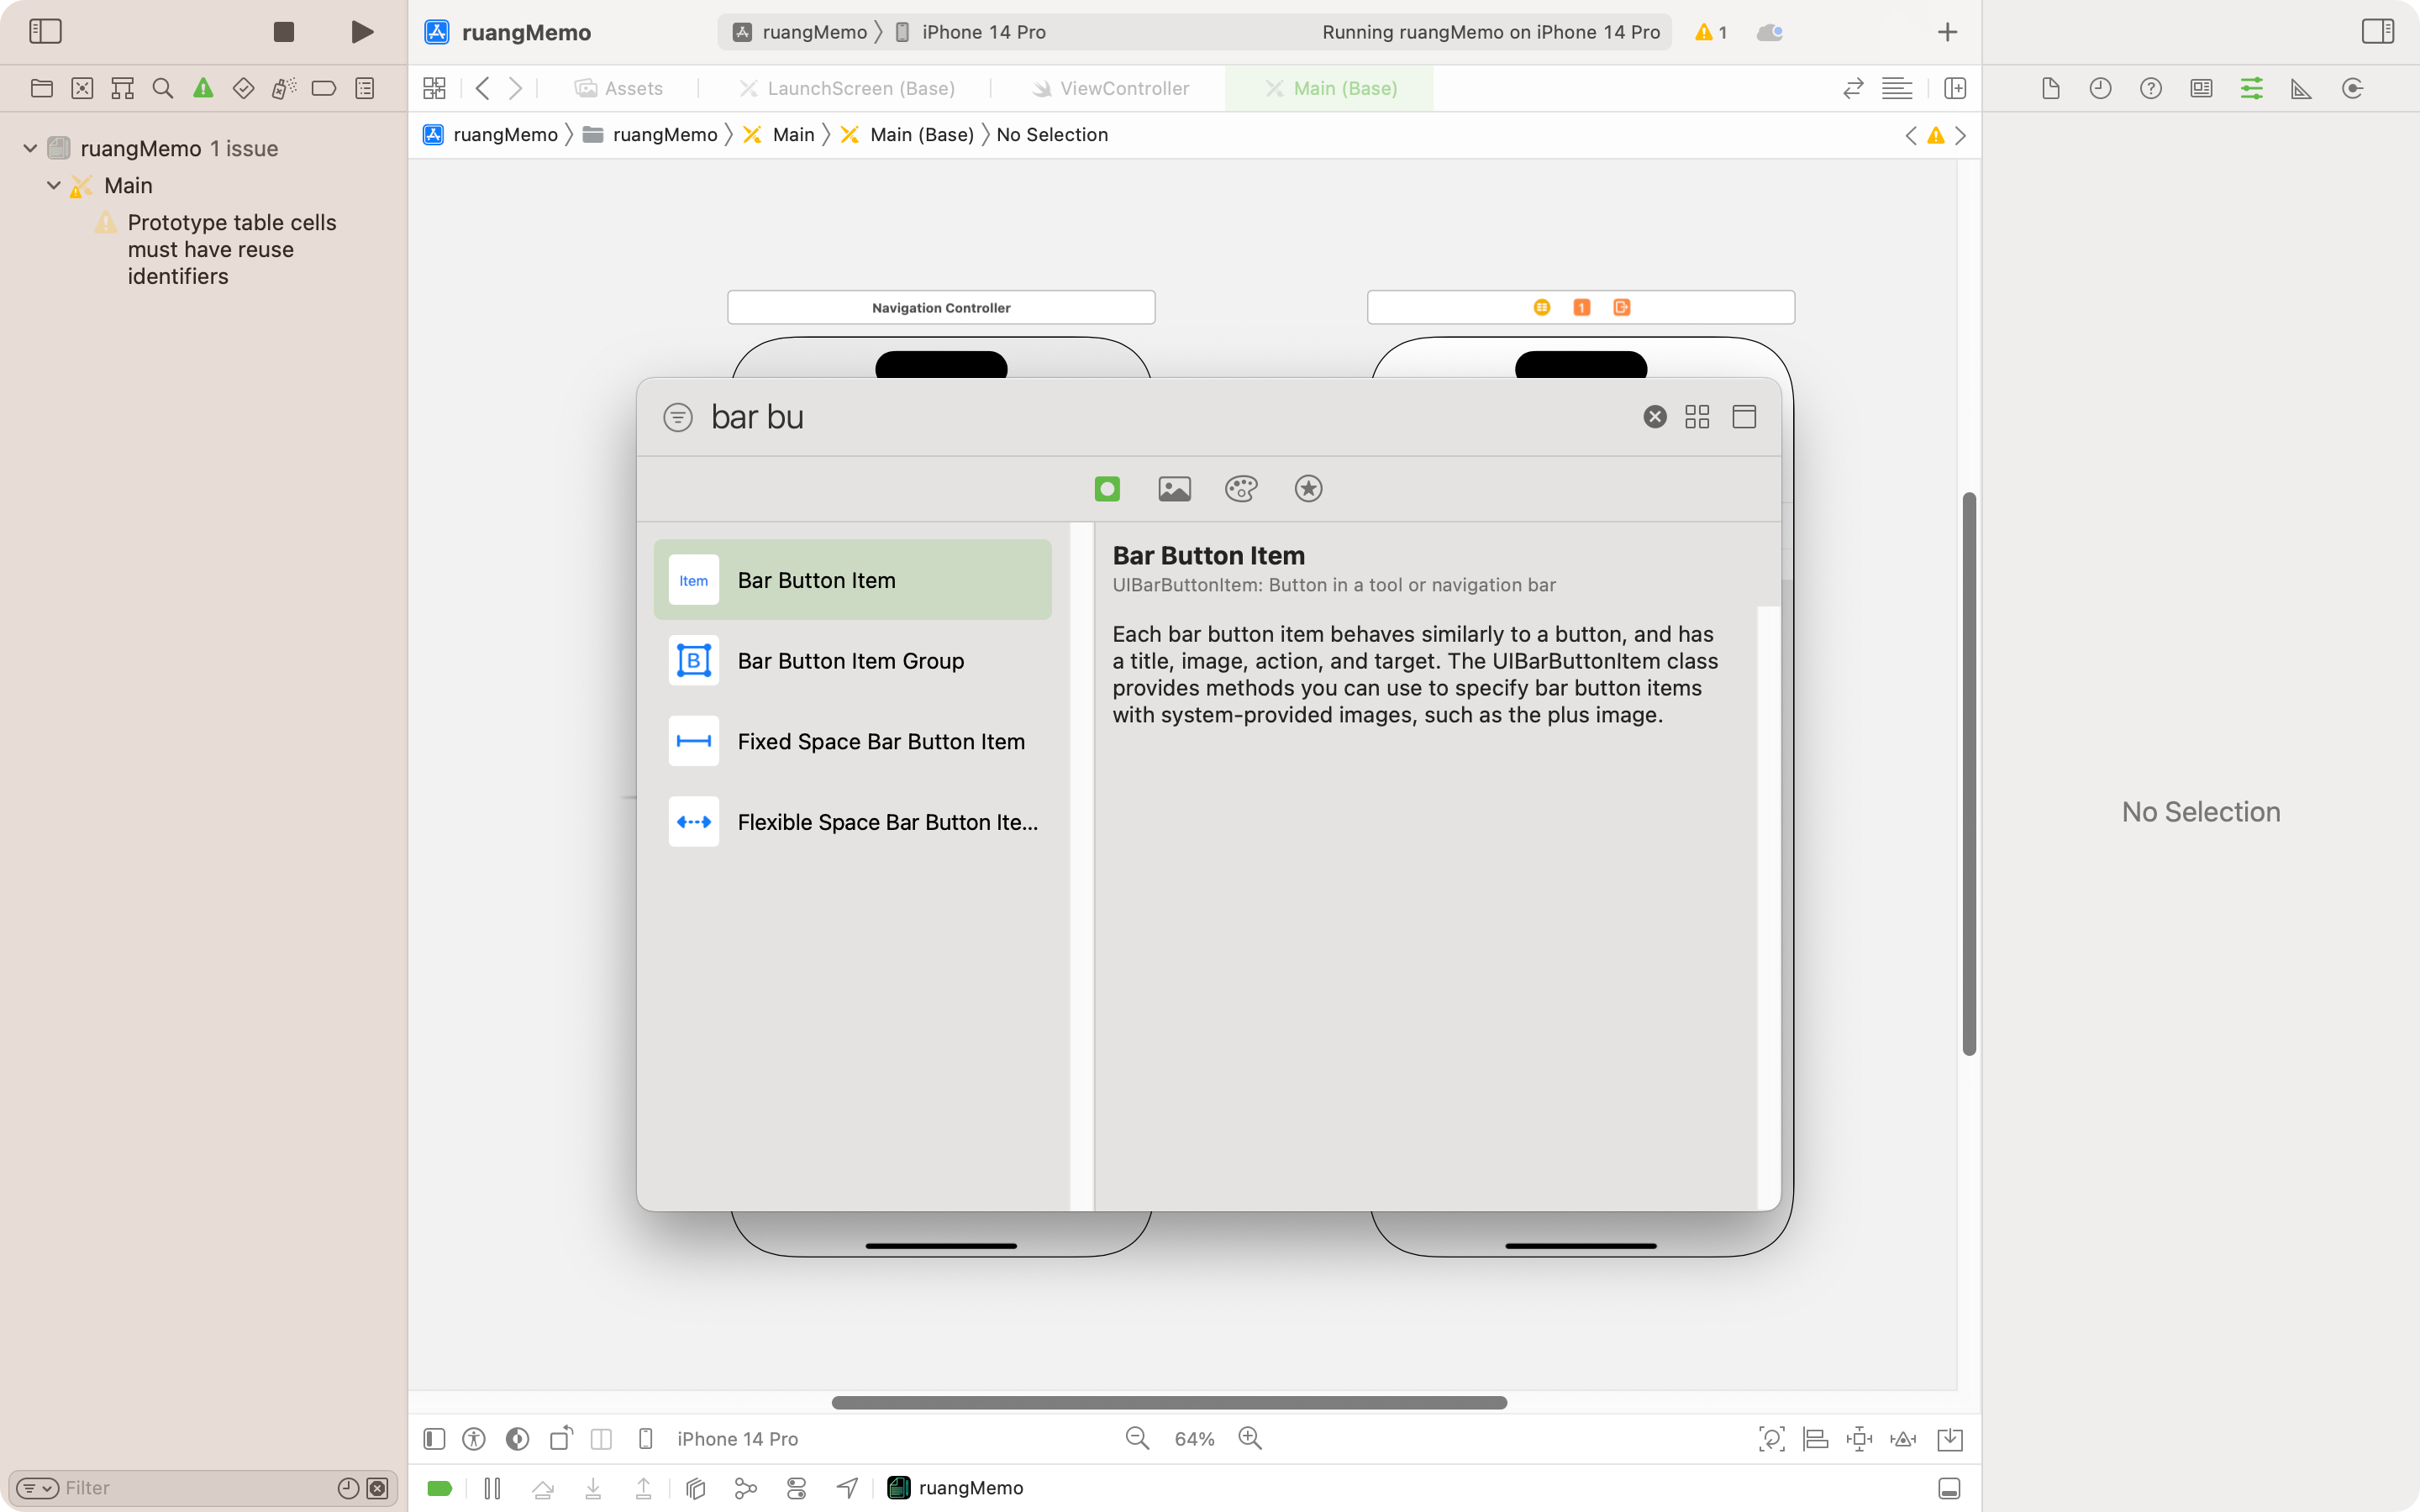Viewport: 2420px width, 1512px height.
Task: Toggle the navigator sidebar visibility
Action: coord(45,32)
